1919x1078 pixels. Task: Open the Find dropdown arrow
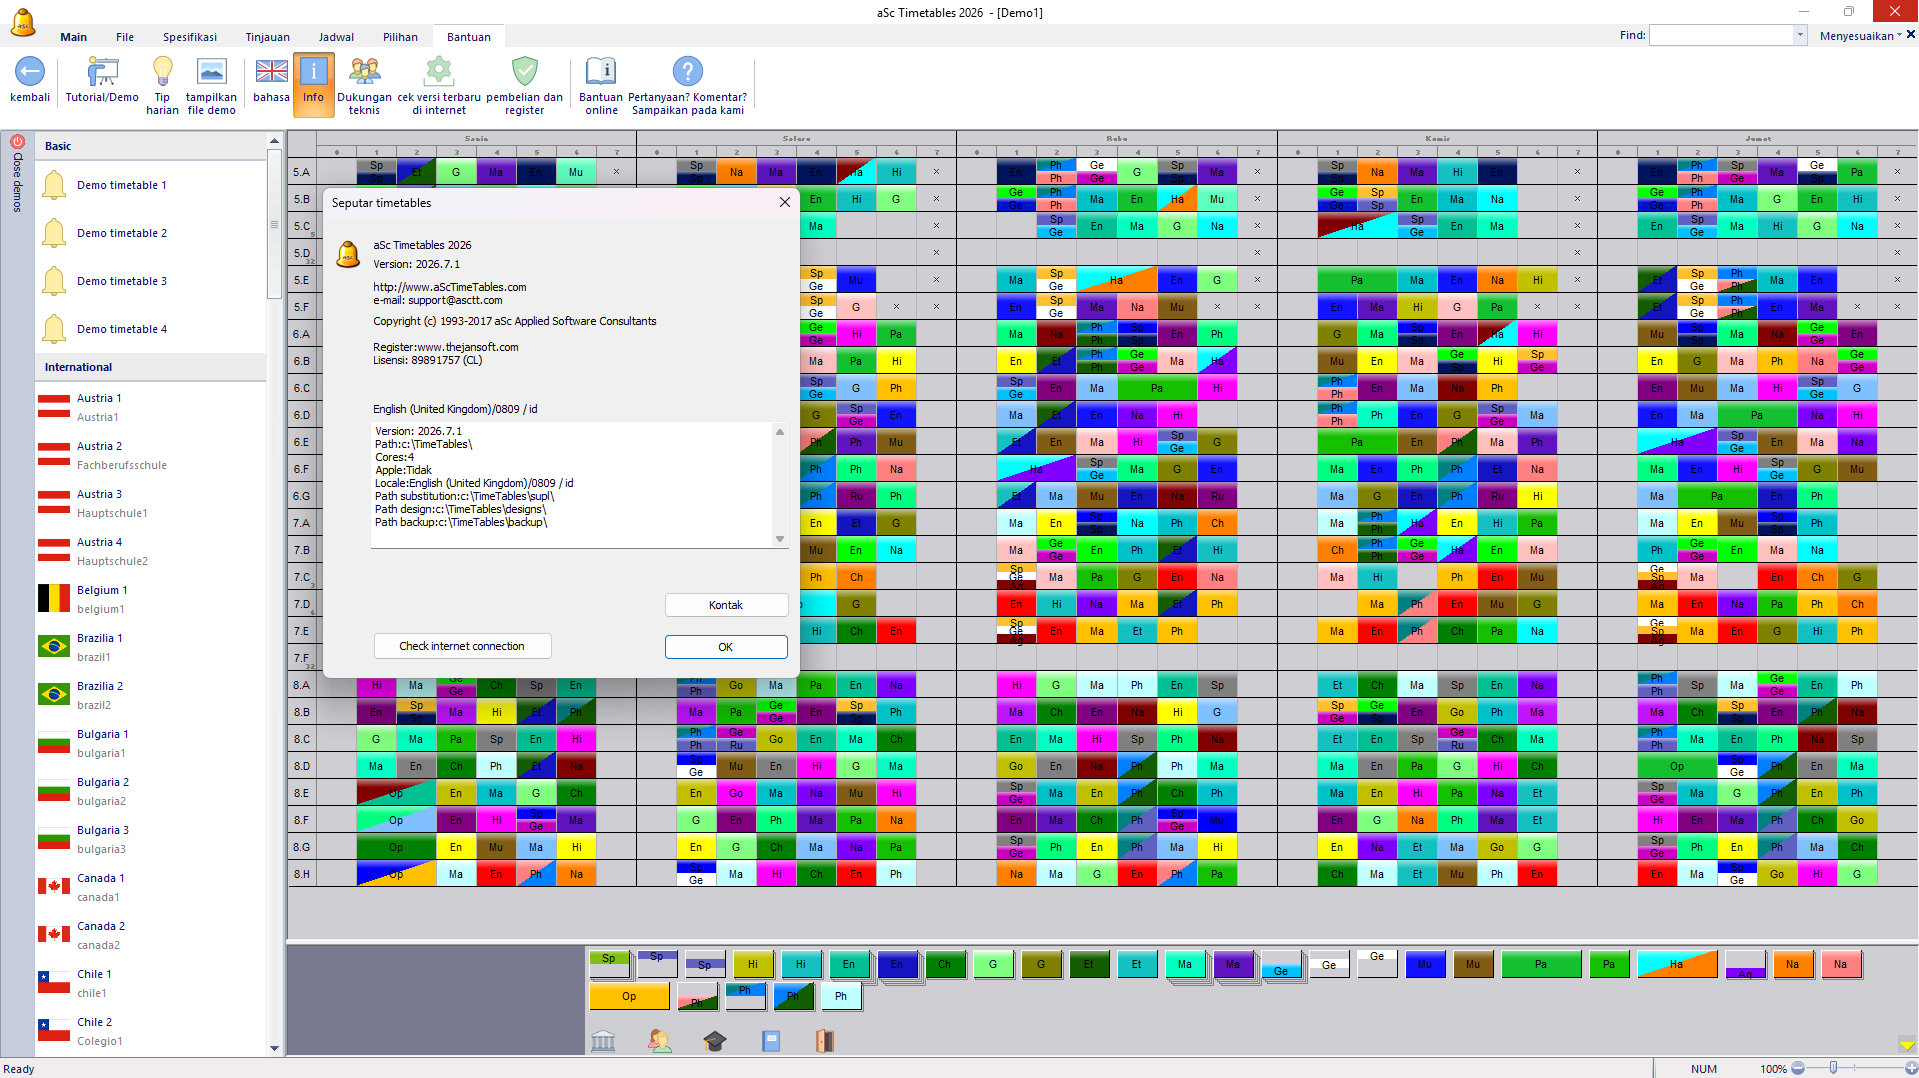pyautogui.click(x=1800, y=35)
